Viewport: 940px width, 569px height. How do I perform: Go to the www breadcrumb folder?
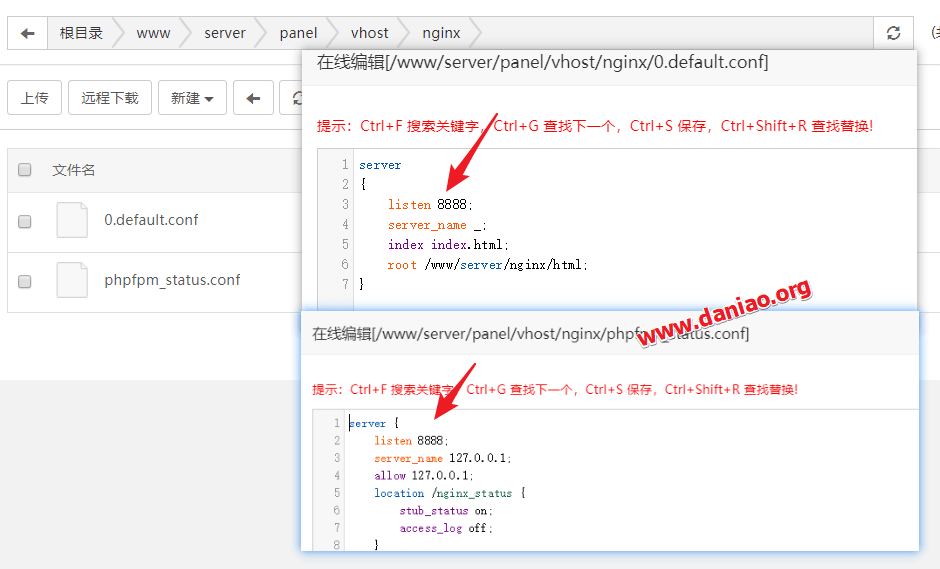click(x=153, y=33)
